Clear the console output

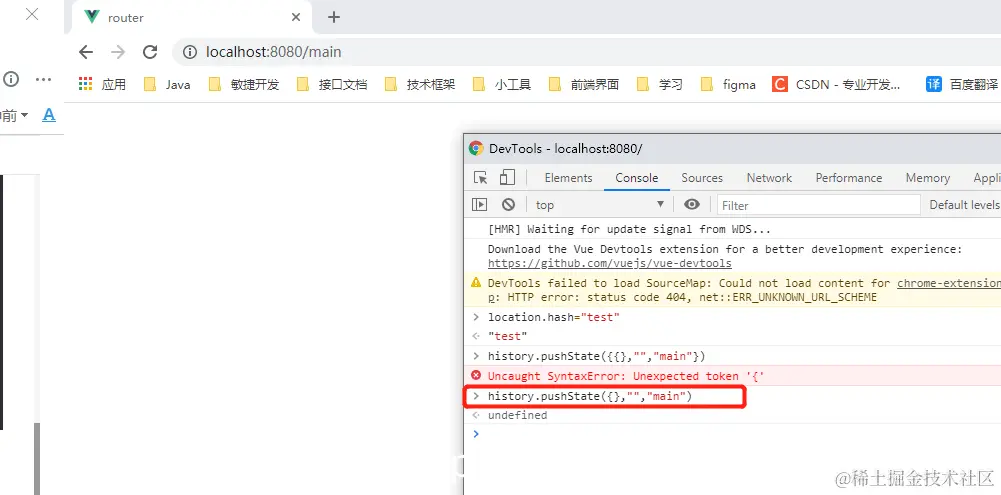point(508,205)
